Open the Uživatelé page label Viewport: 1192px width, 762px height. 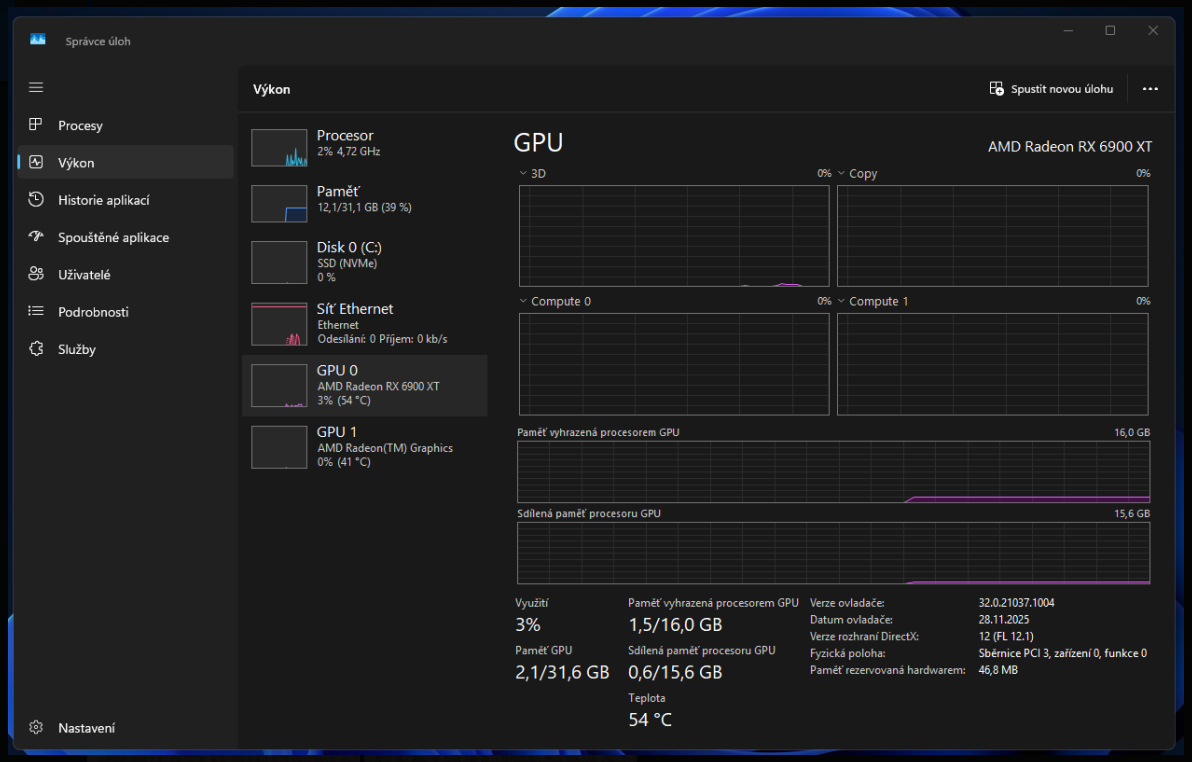pos(84,275)
